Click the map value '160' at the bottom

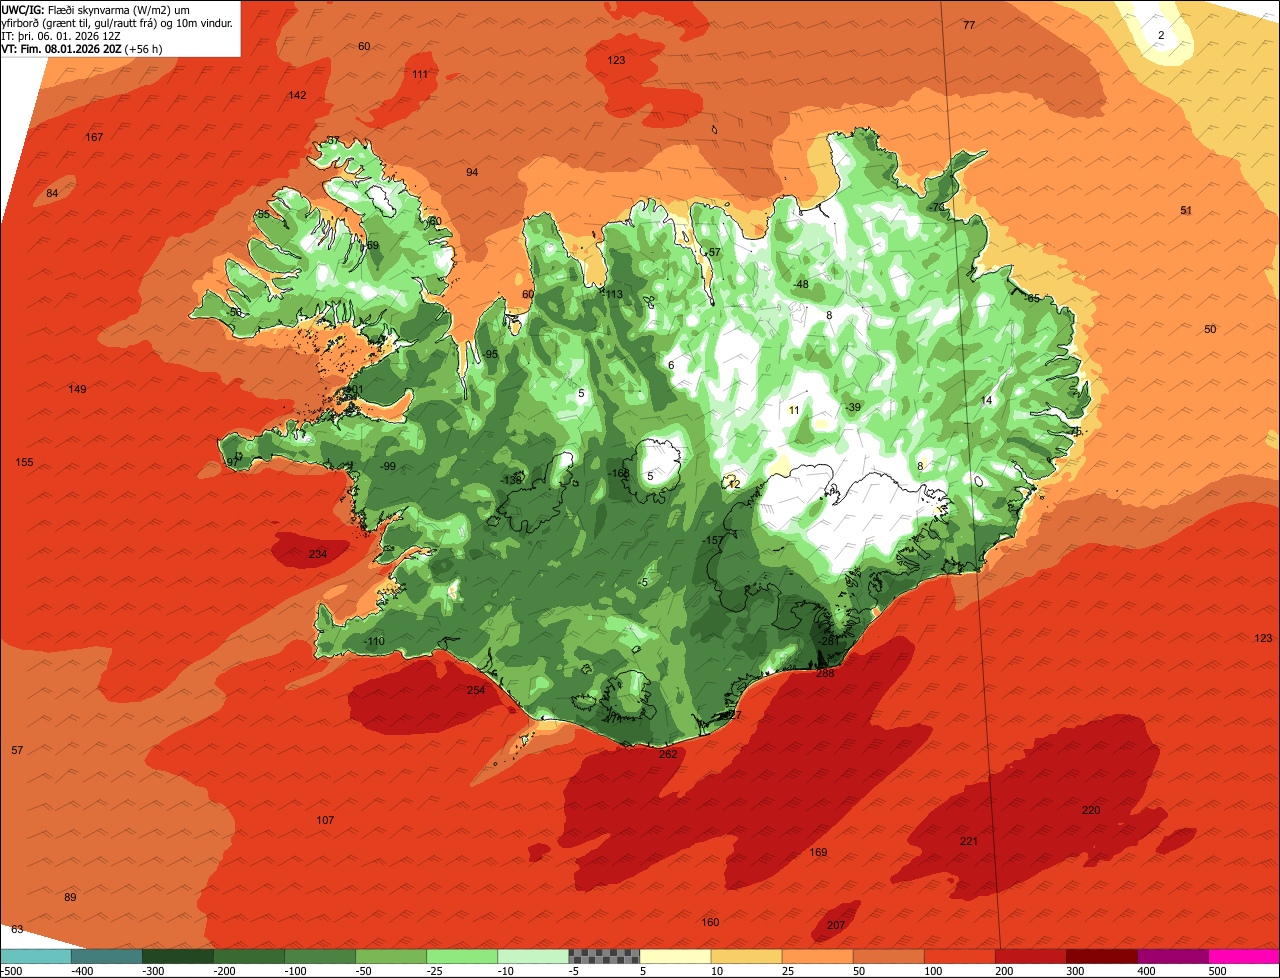[x=710, y=923]
